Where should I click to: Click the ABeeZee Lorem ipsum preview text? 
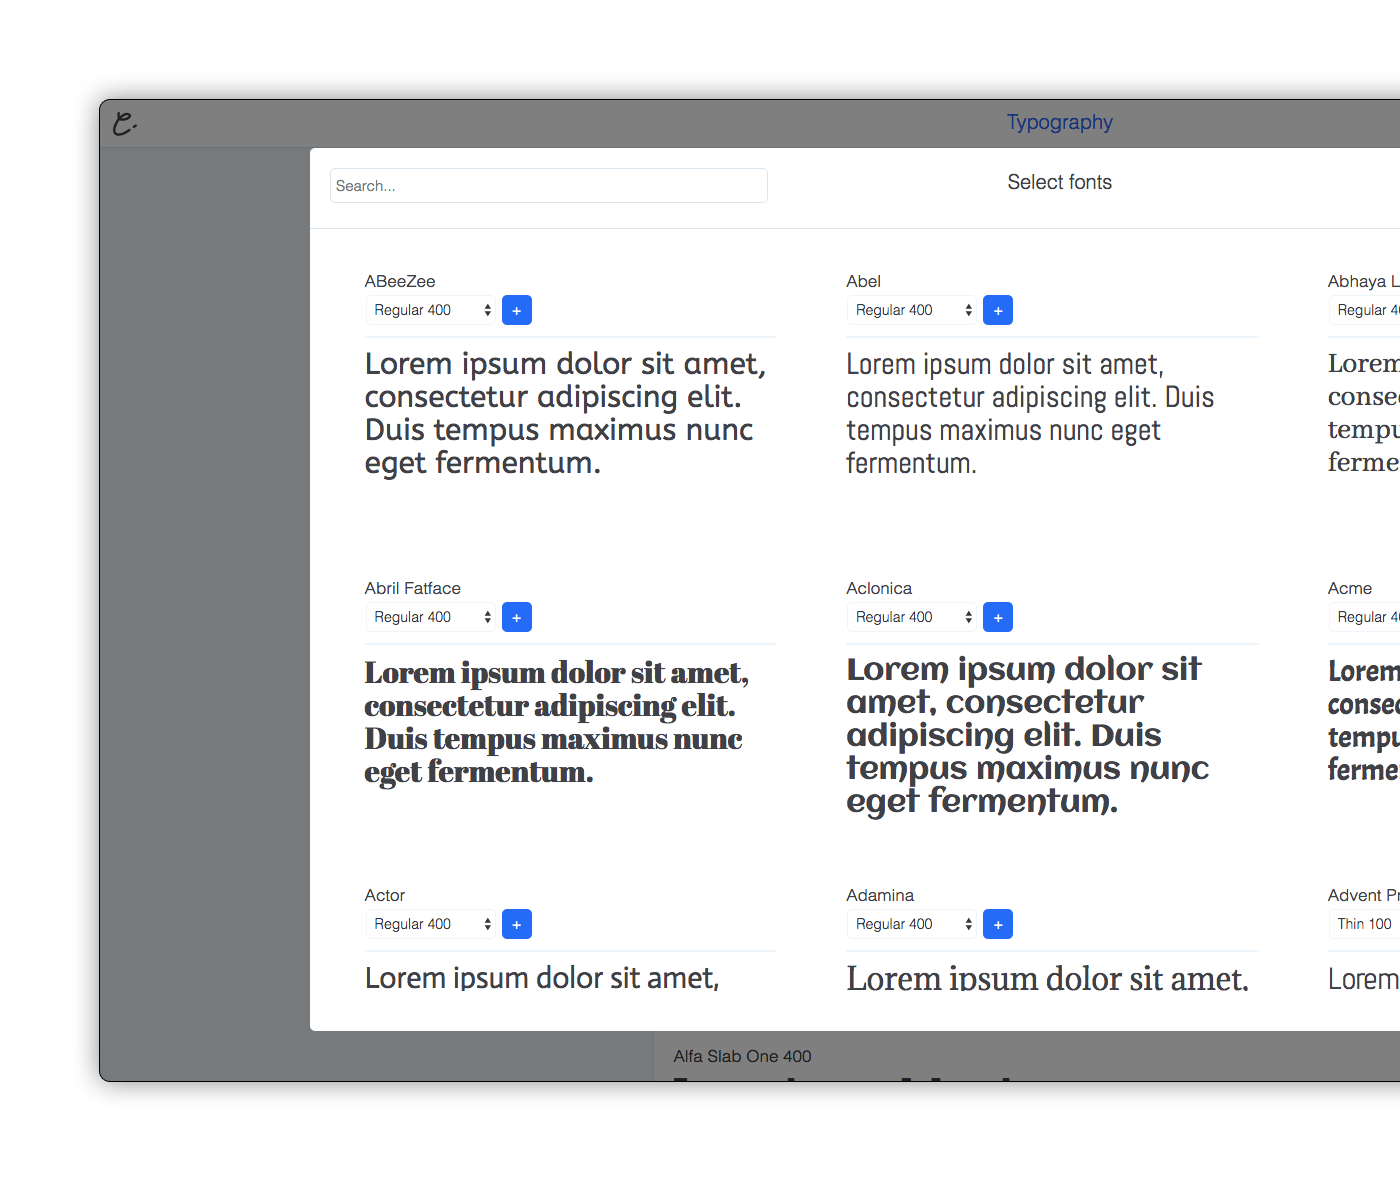tap(566, 413)
